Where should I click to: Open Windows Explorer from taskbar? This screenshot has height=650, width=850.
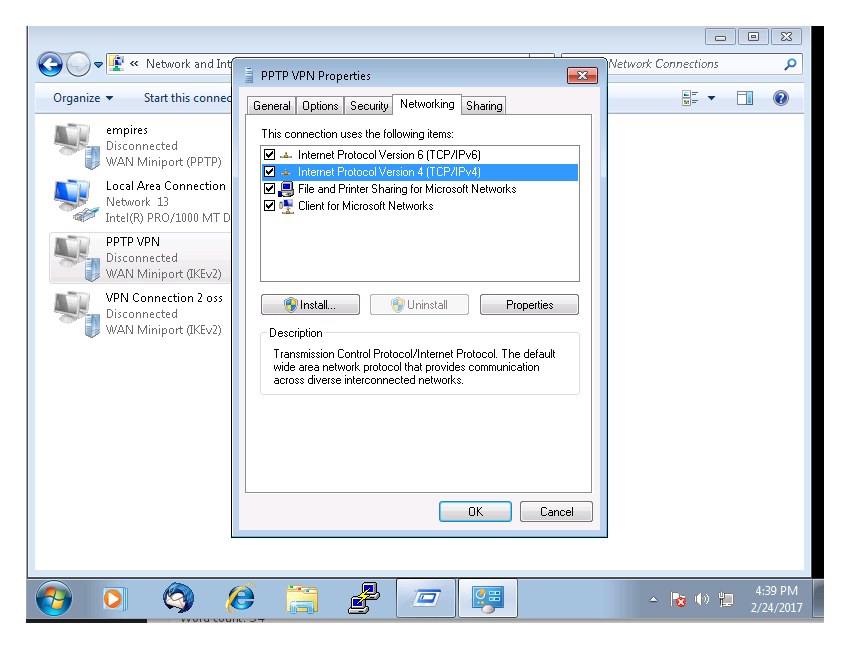pos(302,599)
